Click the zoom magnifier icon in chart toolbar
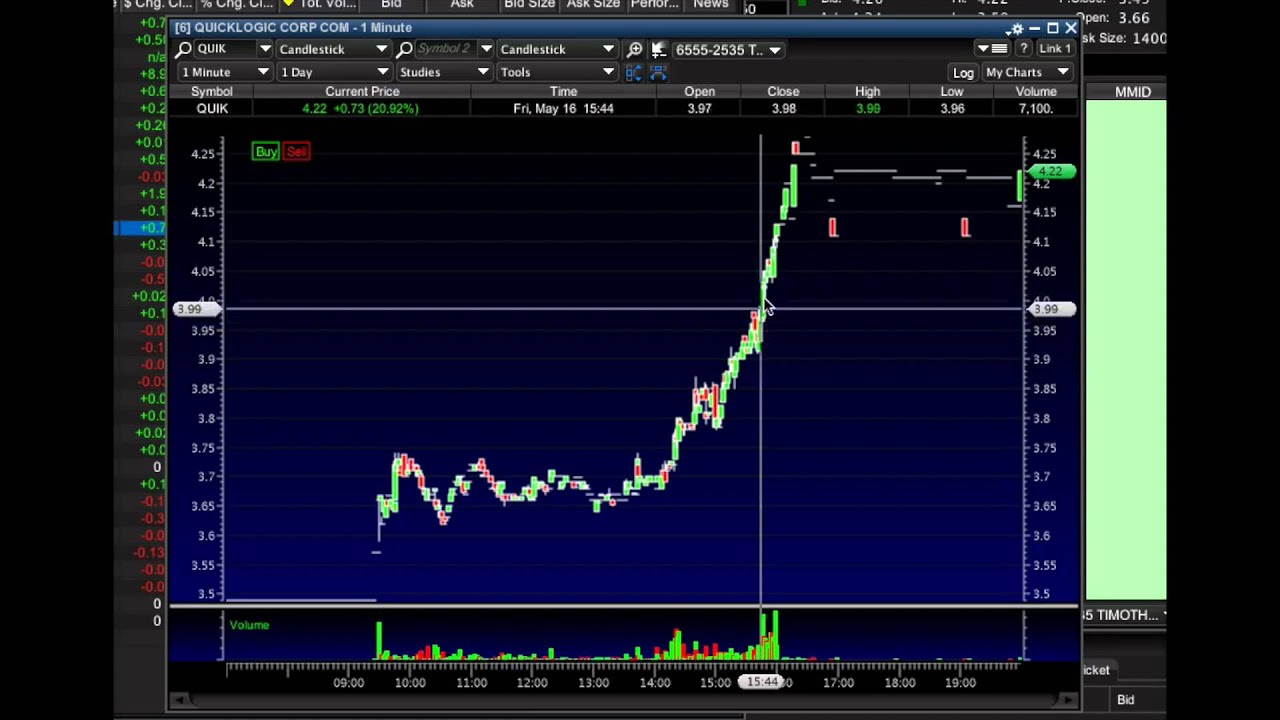 click(634, 49)
